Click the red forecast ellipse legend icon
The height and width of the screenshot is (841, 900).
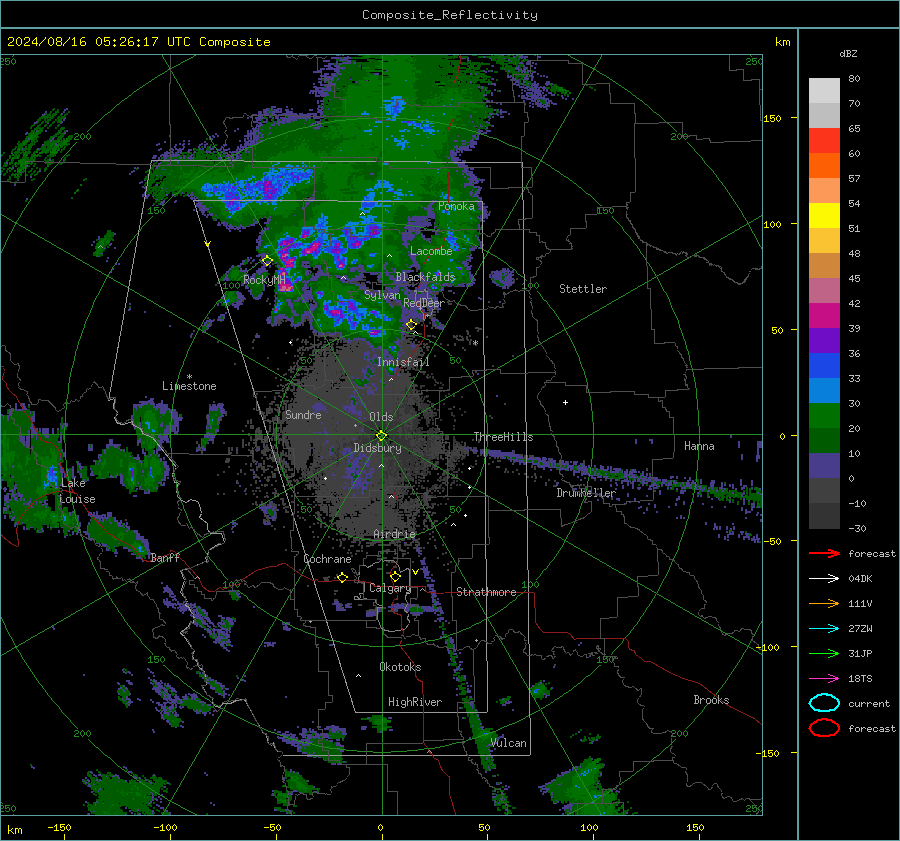pos(824,728)
